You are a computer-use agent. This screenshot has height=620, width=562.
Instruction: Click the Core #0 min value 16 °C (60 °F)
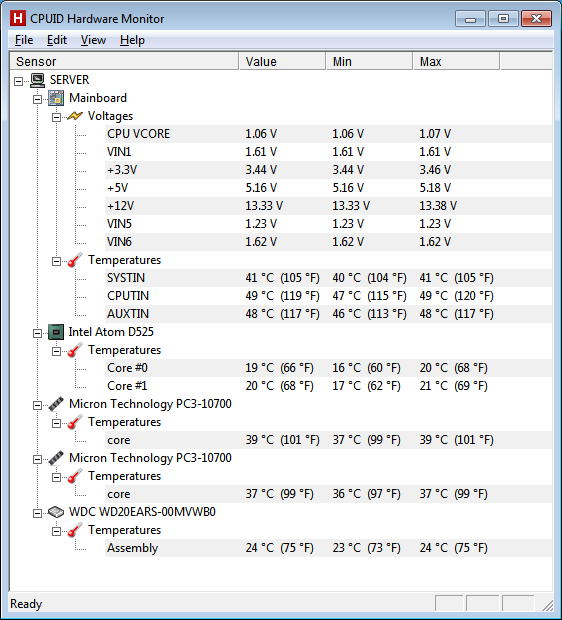point(366,368)
